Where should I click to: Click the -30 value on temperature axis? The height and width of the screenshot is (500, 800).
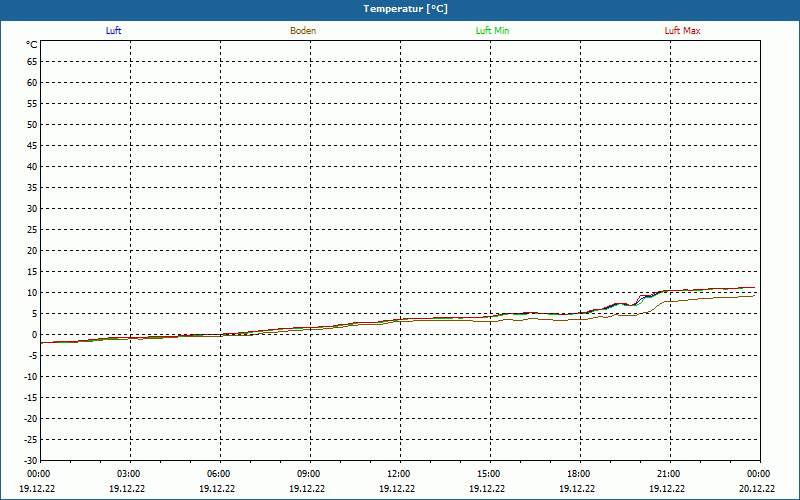[x=31, y=460]
